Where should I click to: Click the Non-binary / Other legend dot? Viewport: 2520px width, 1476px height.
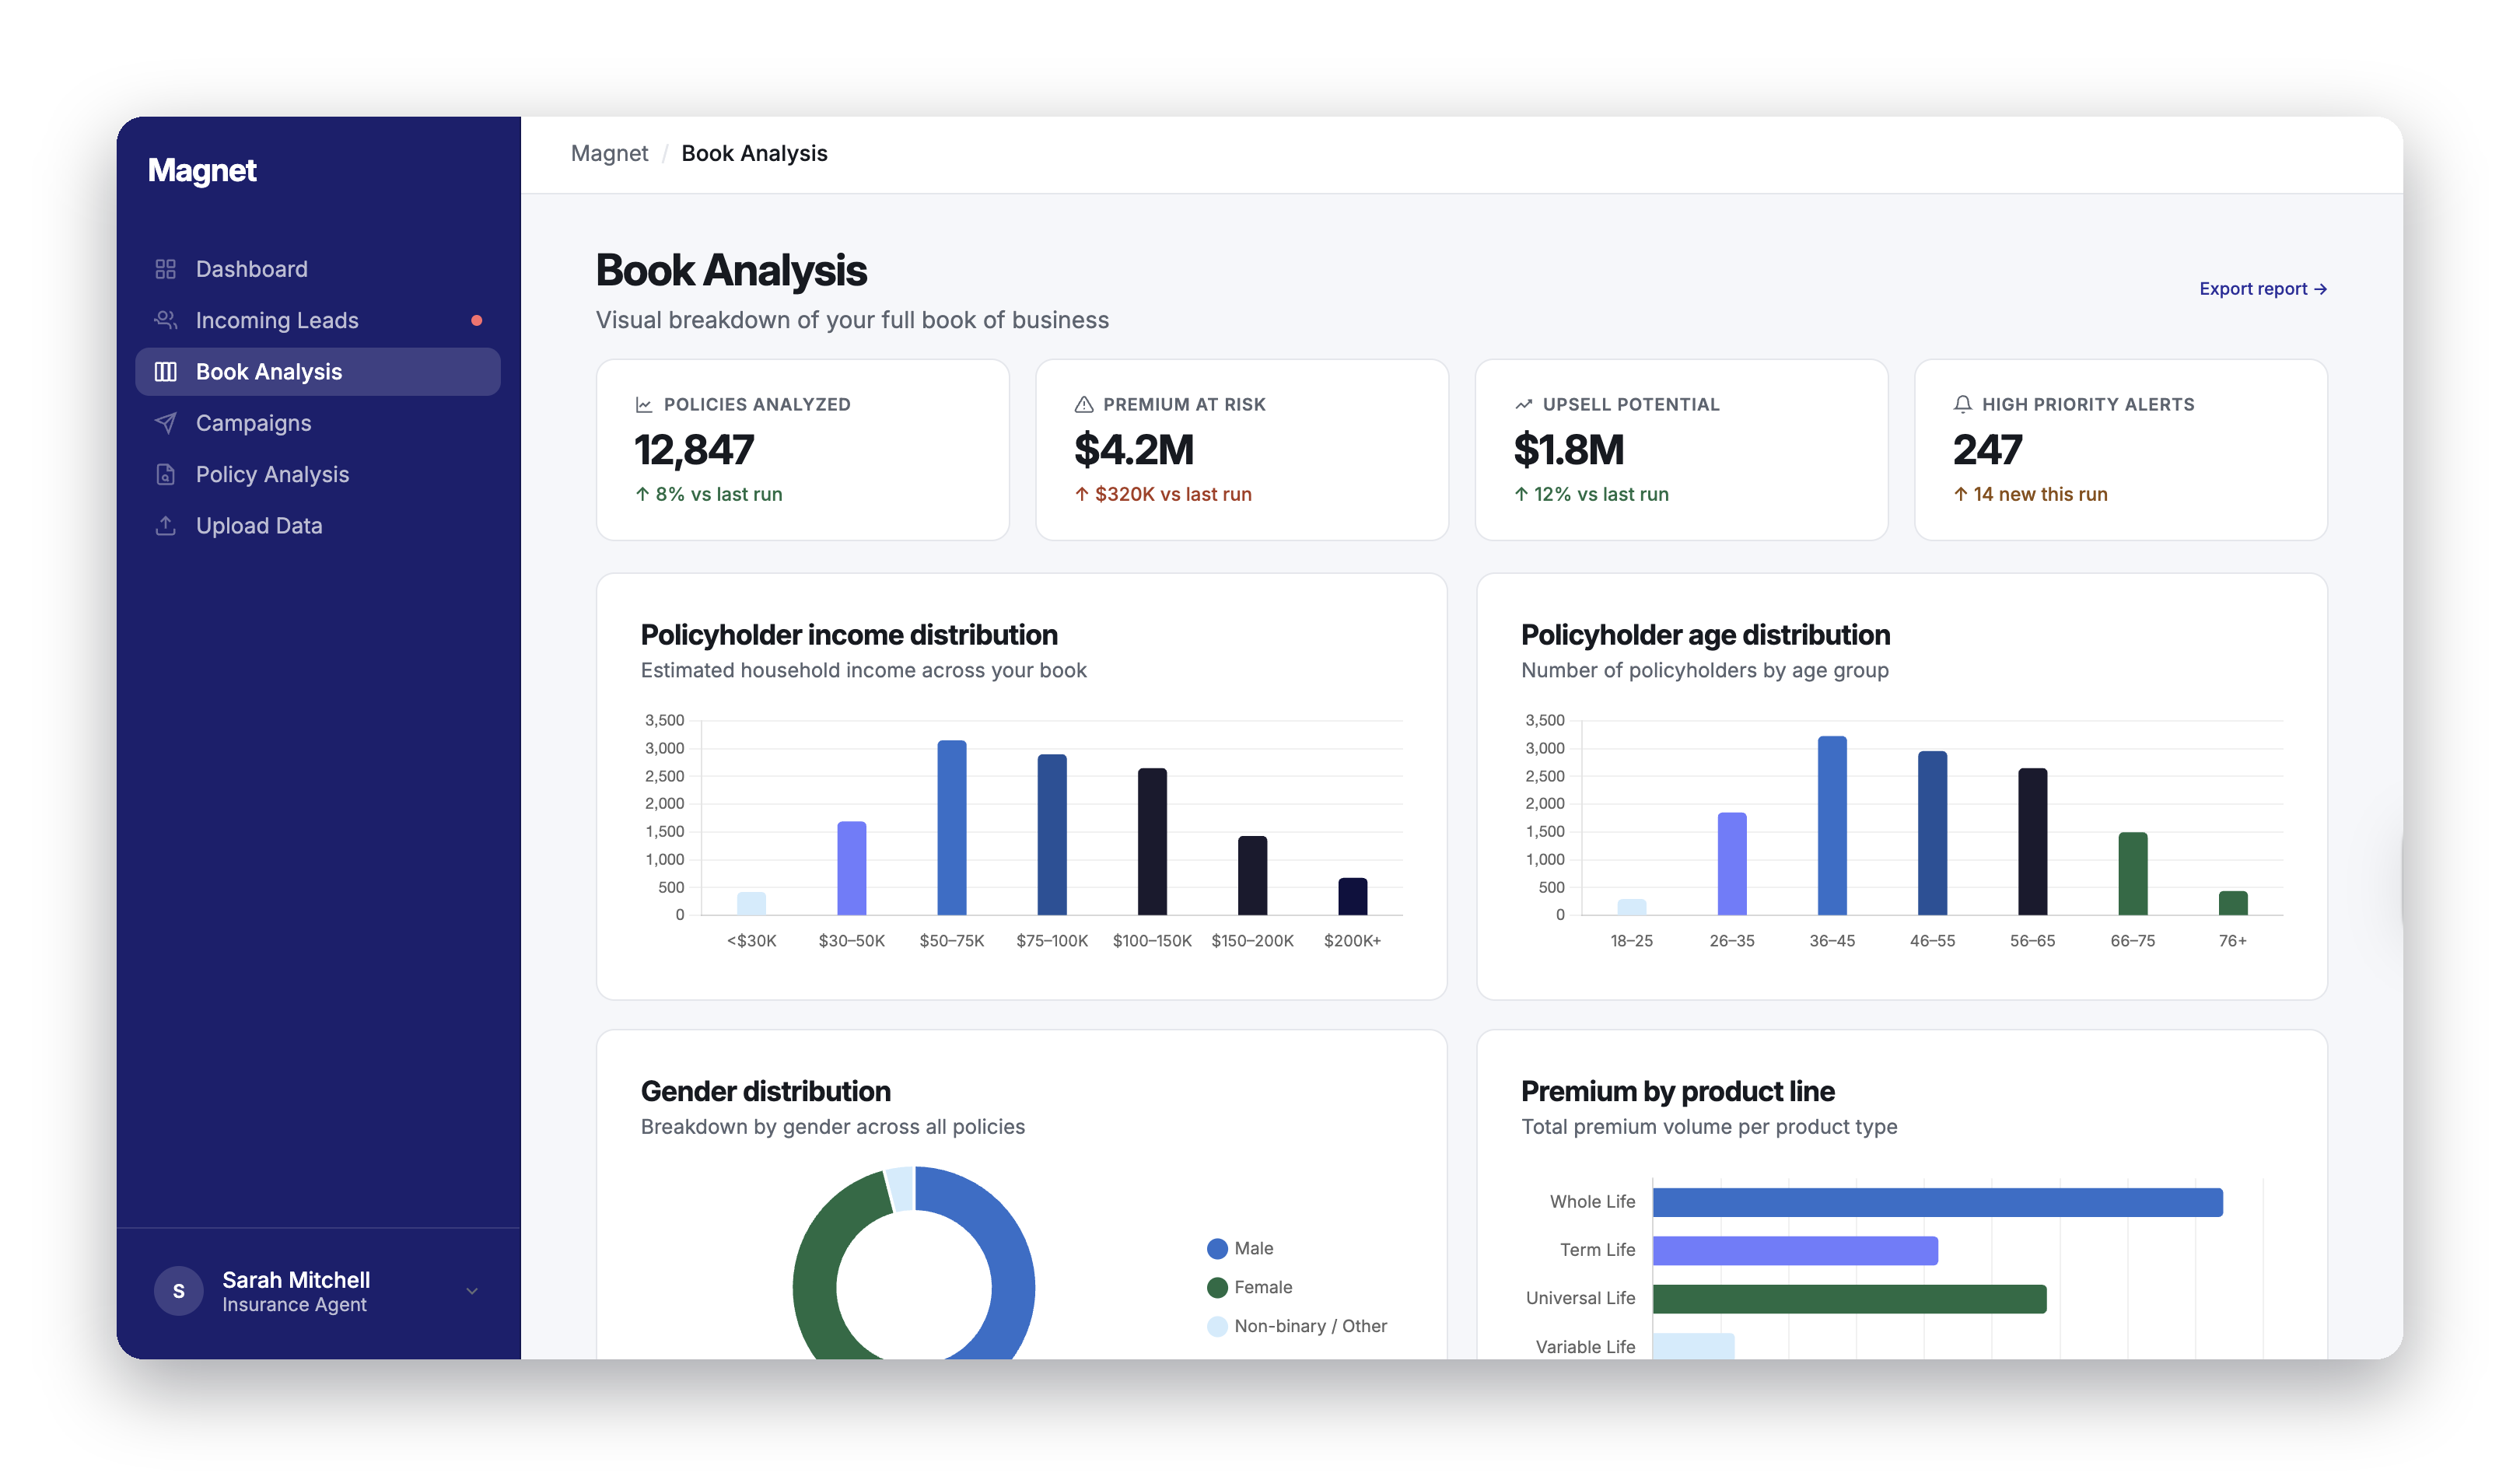[1217, 1327]
